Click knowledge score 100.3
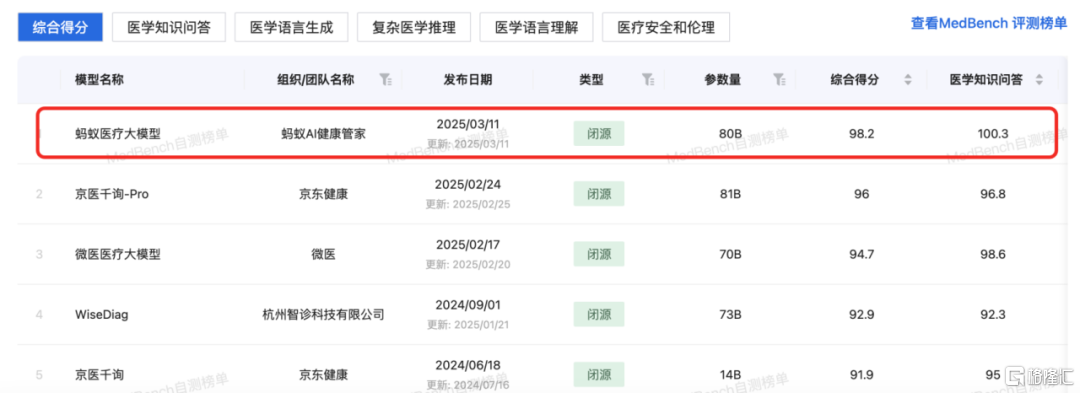Viewport: 1080px width, 393px height. click(993, 134)
